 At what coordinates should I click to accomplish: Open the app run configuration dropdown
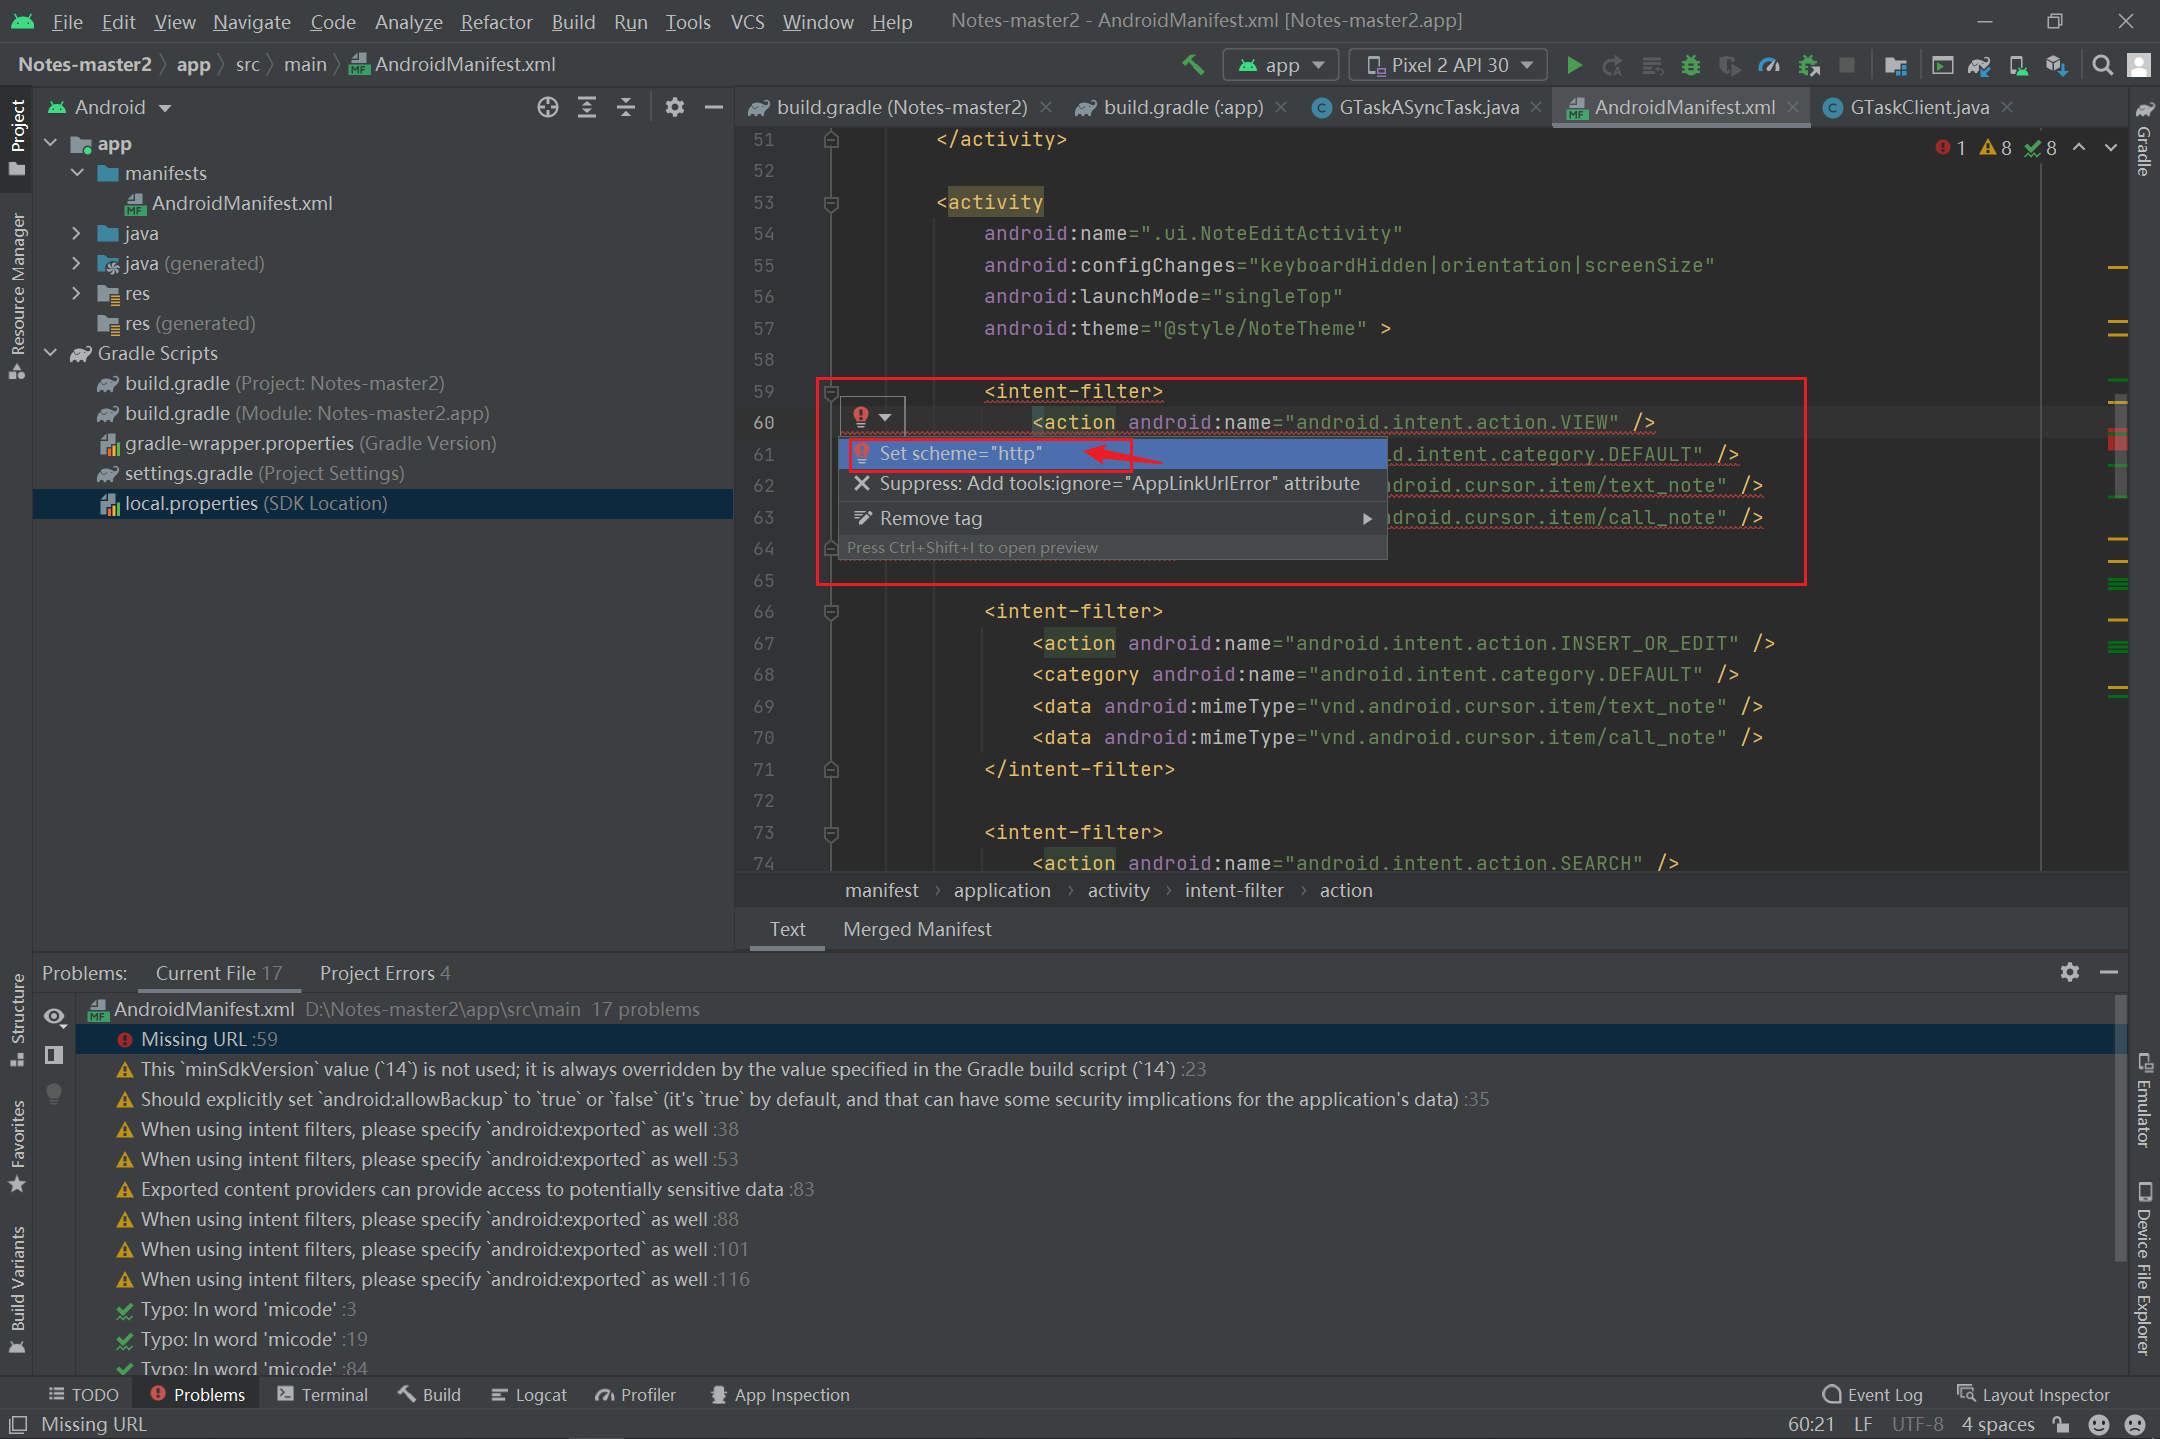coord(1281,65)
